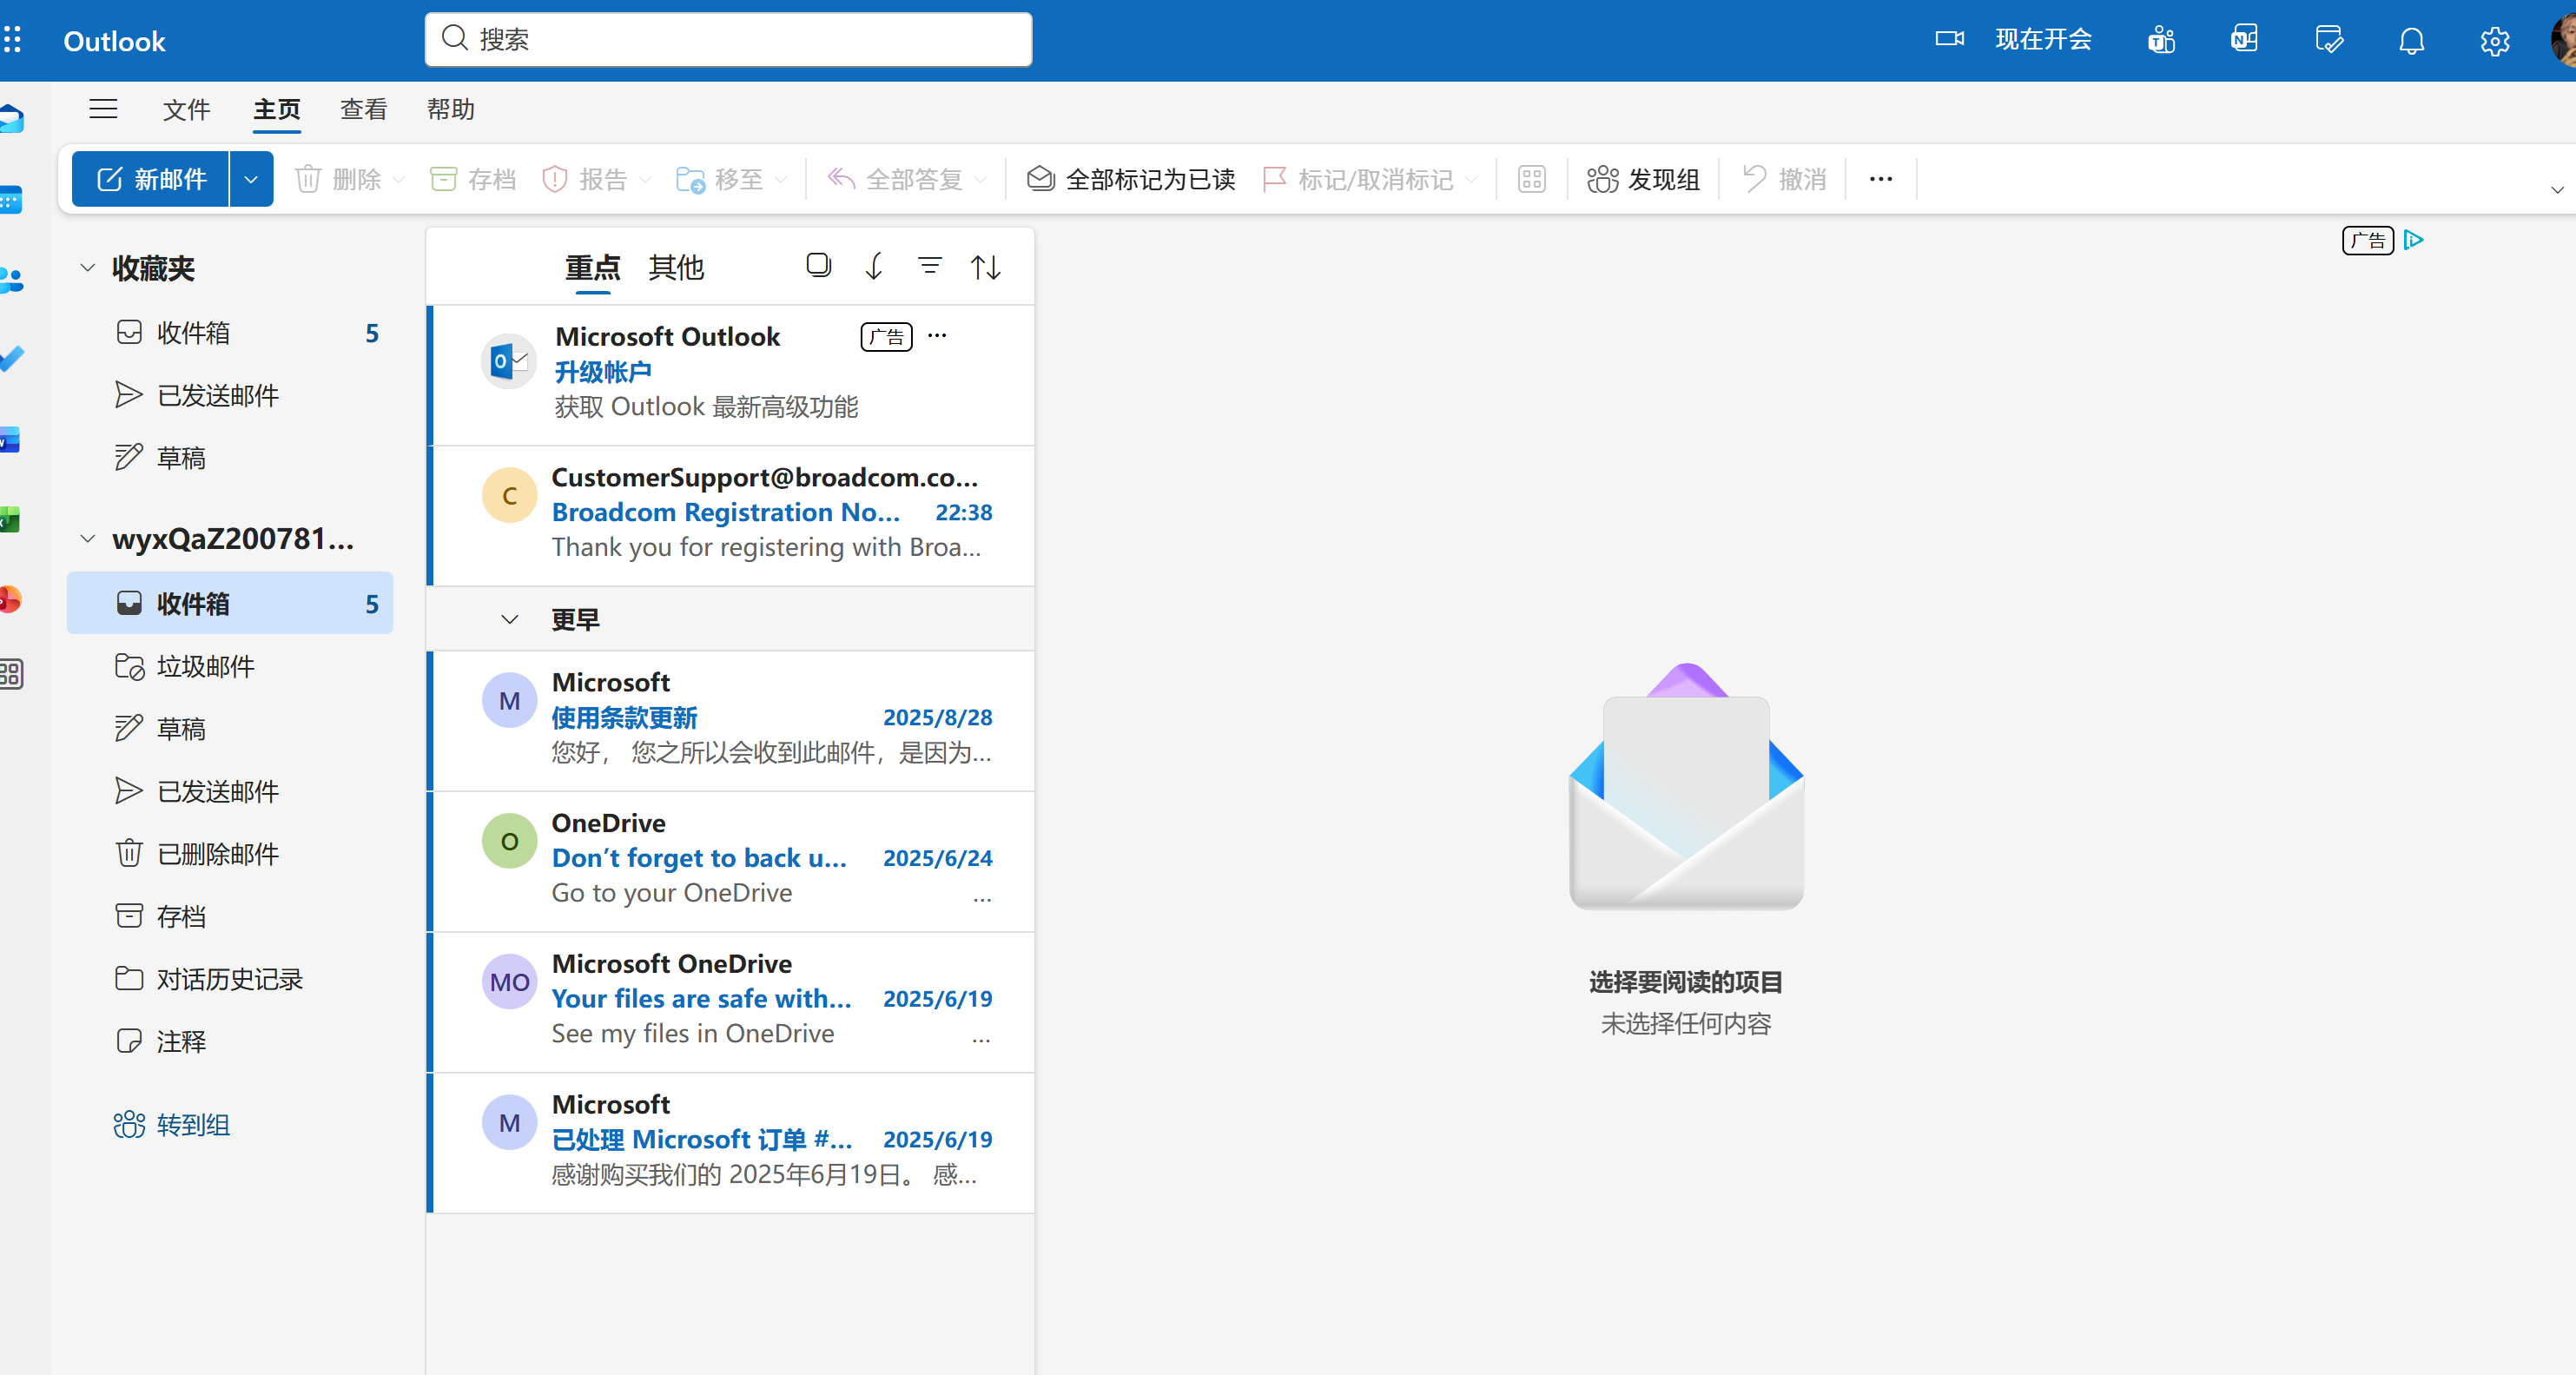The width and height of the screenshot is (2576, 1375).
Task: Open the 垃圾邮件 junk folder
Action: click(x=230, y=666)
